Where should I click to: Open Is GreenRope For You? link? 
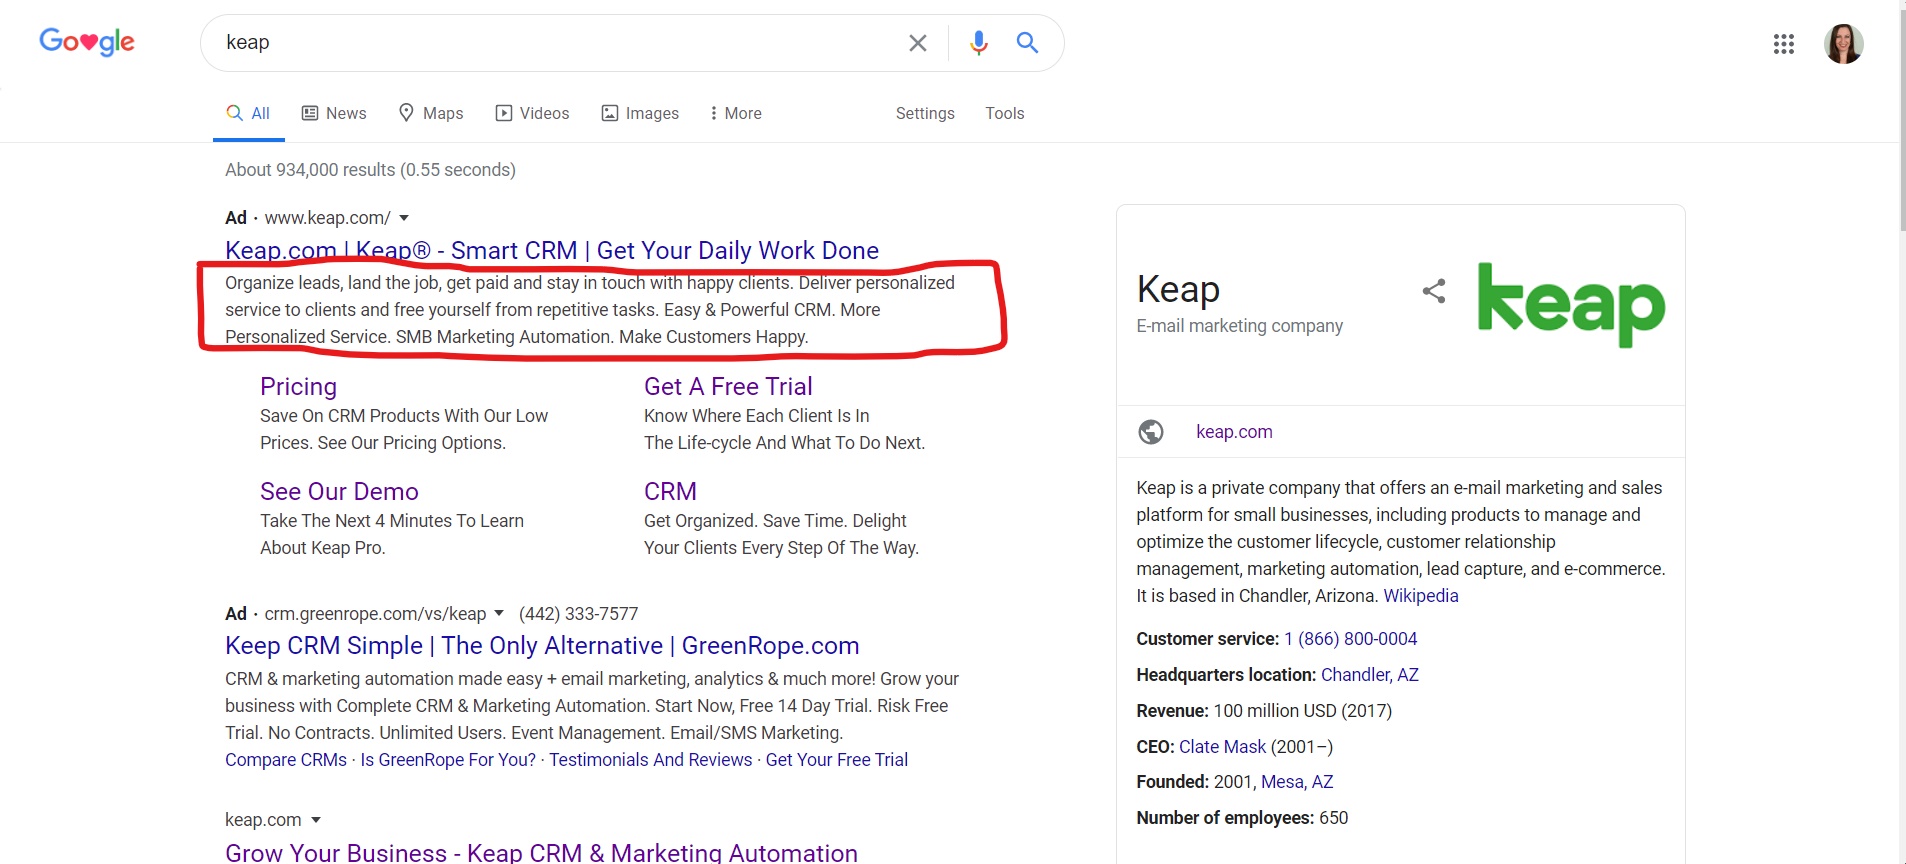[x=448, y=760]
